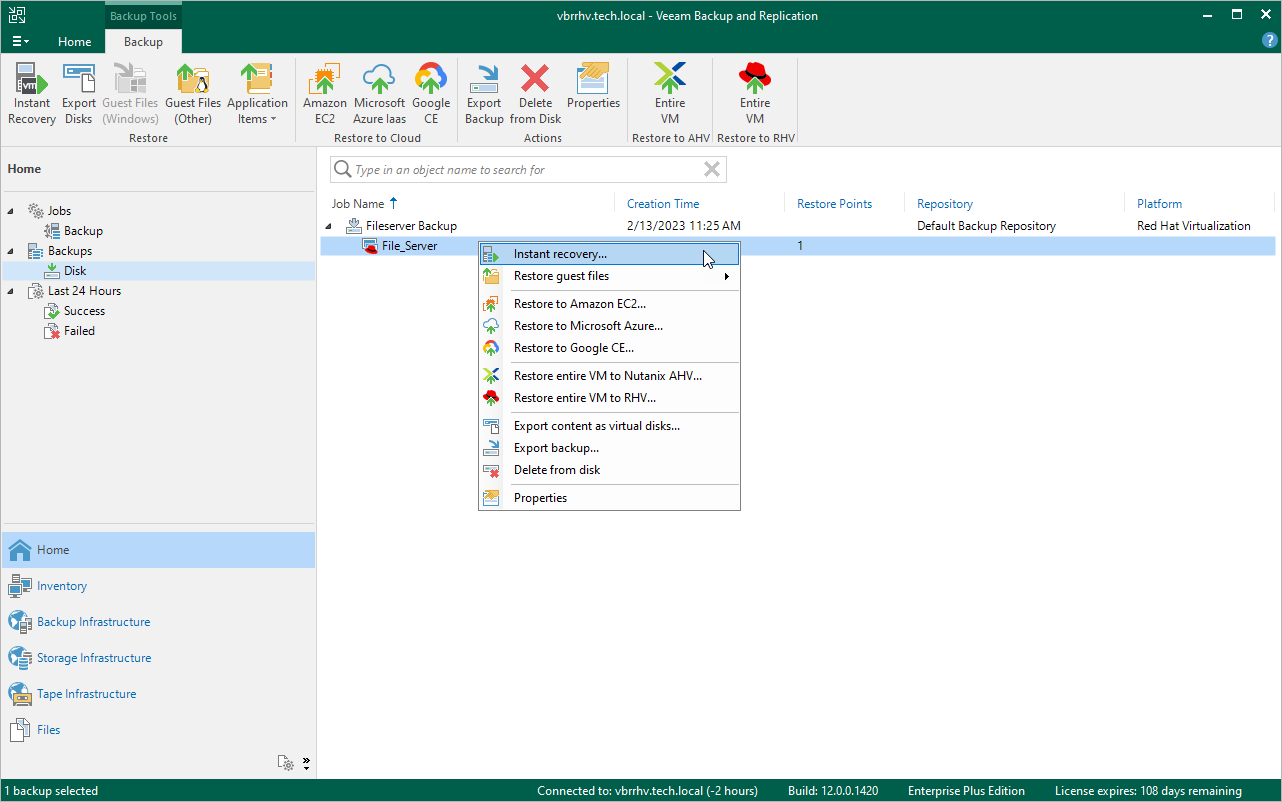The image size is (1282, 802).
Task: Click Export Backup in Actions group
Action: coord(484,94)
